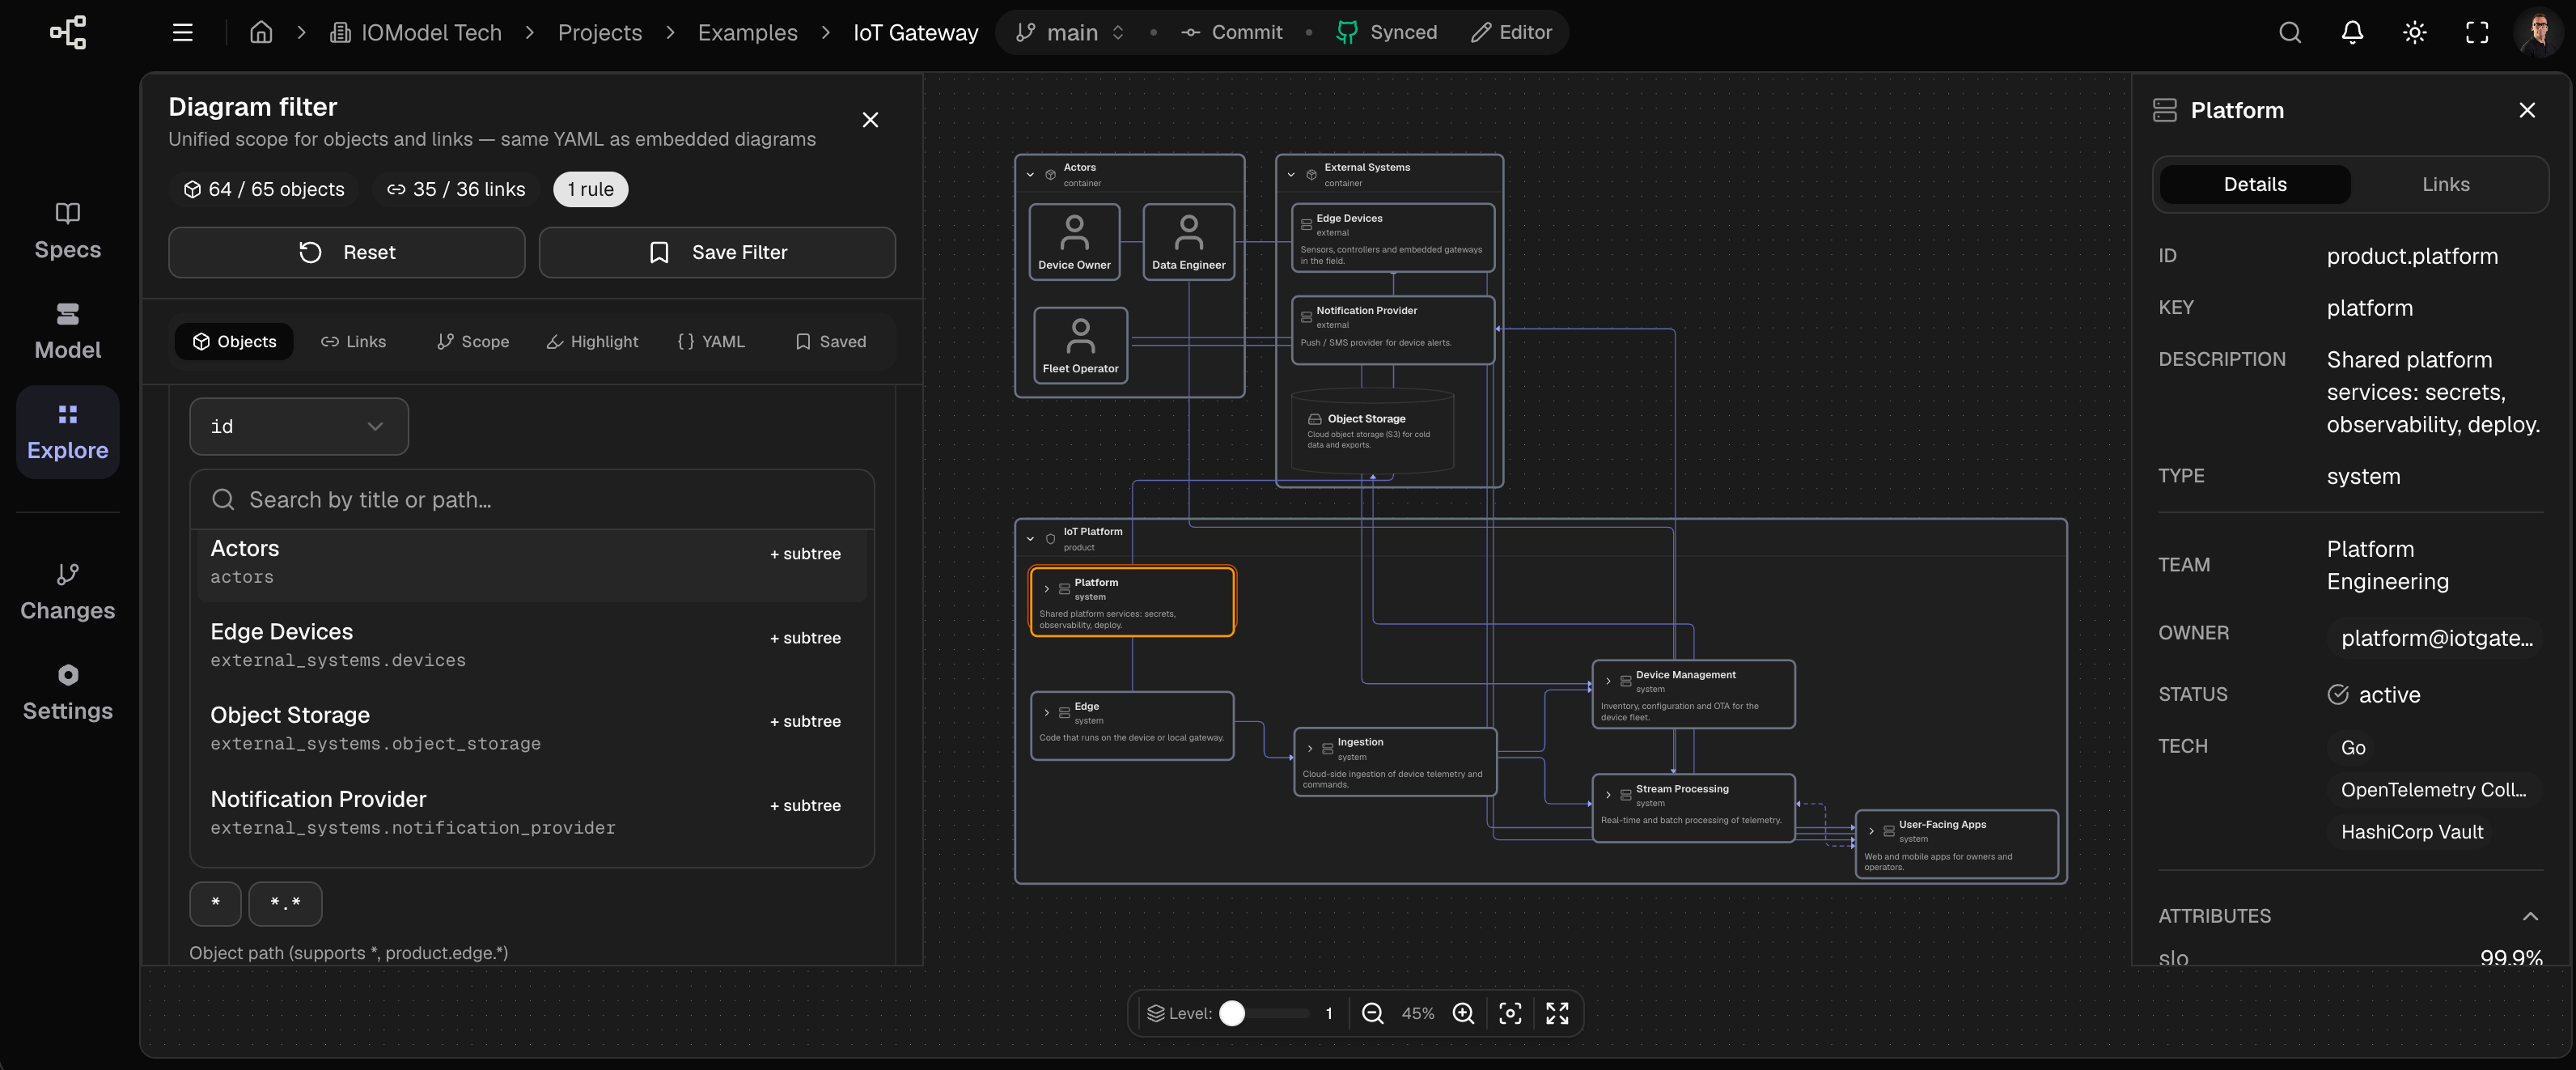Add subtree for Edge Devices
Viewport: 2576px width, 1070px height.
(805, 637)
